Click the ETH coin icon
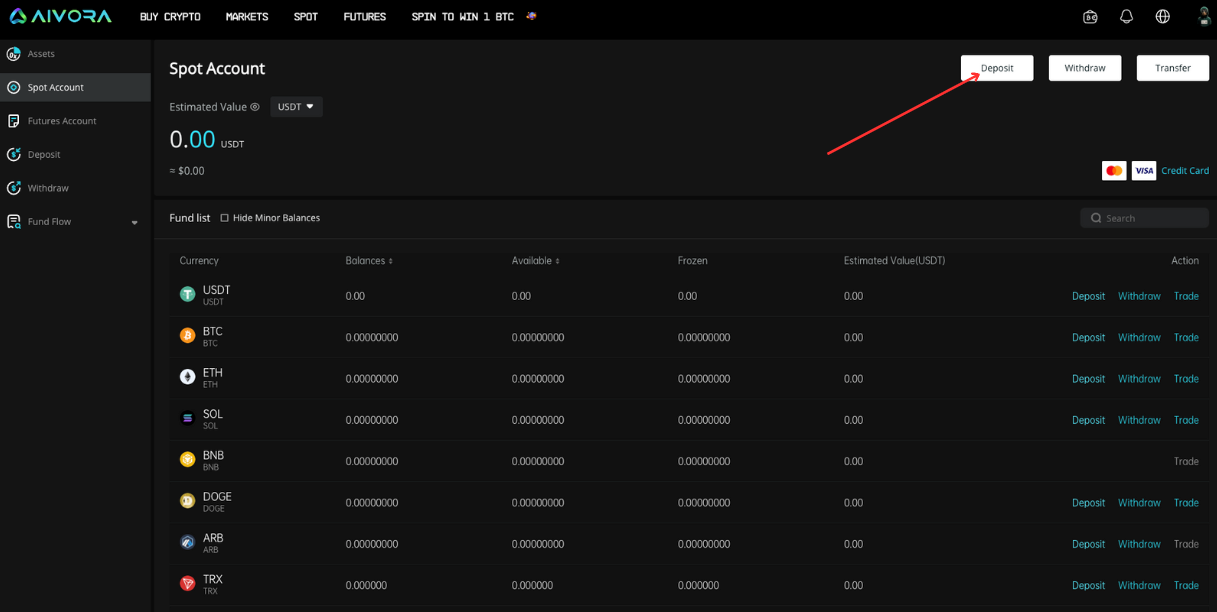Viewport: 1217px width, 612px height. (187, 377)
